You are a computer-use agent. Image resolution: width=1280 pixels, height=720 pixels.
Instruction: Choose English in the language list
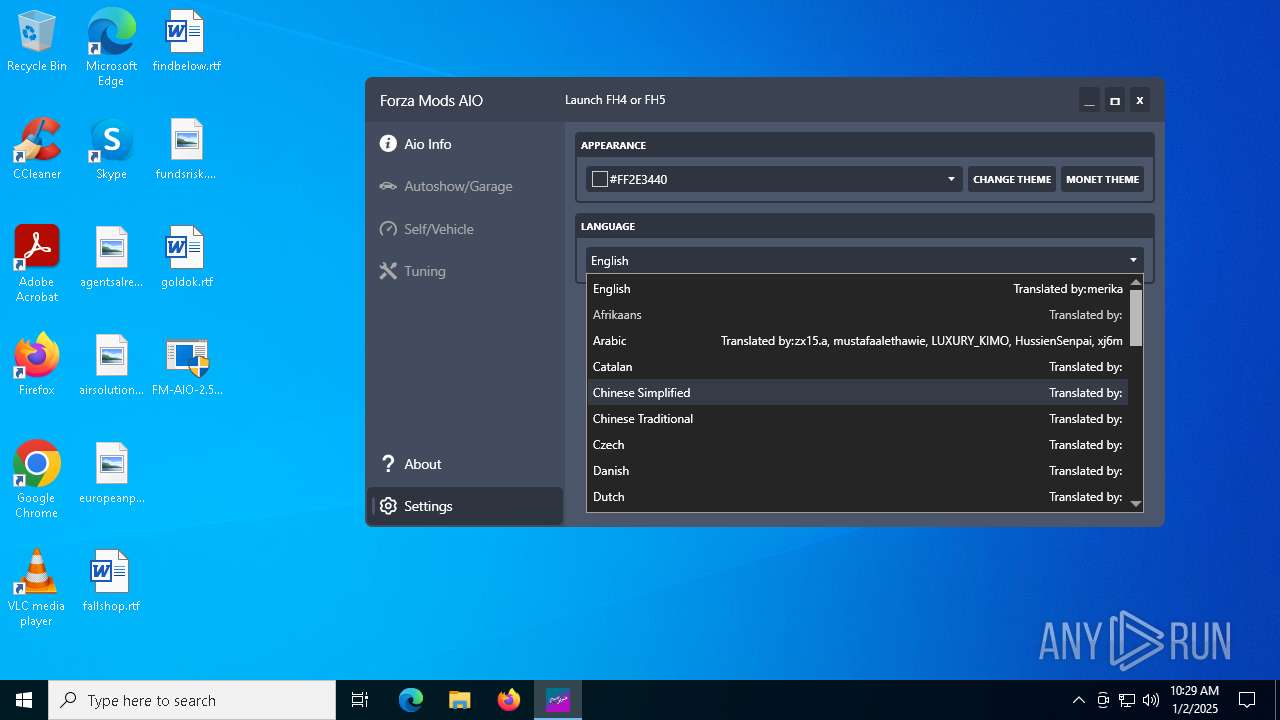857,289
